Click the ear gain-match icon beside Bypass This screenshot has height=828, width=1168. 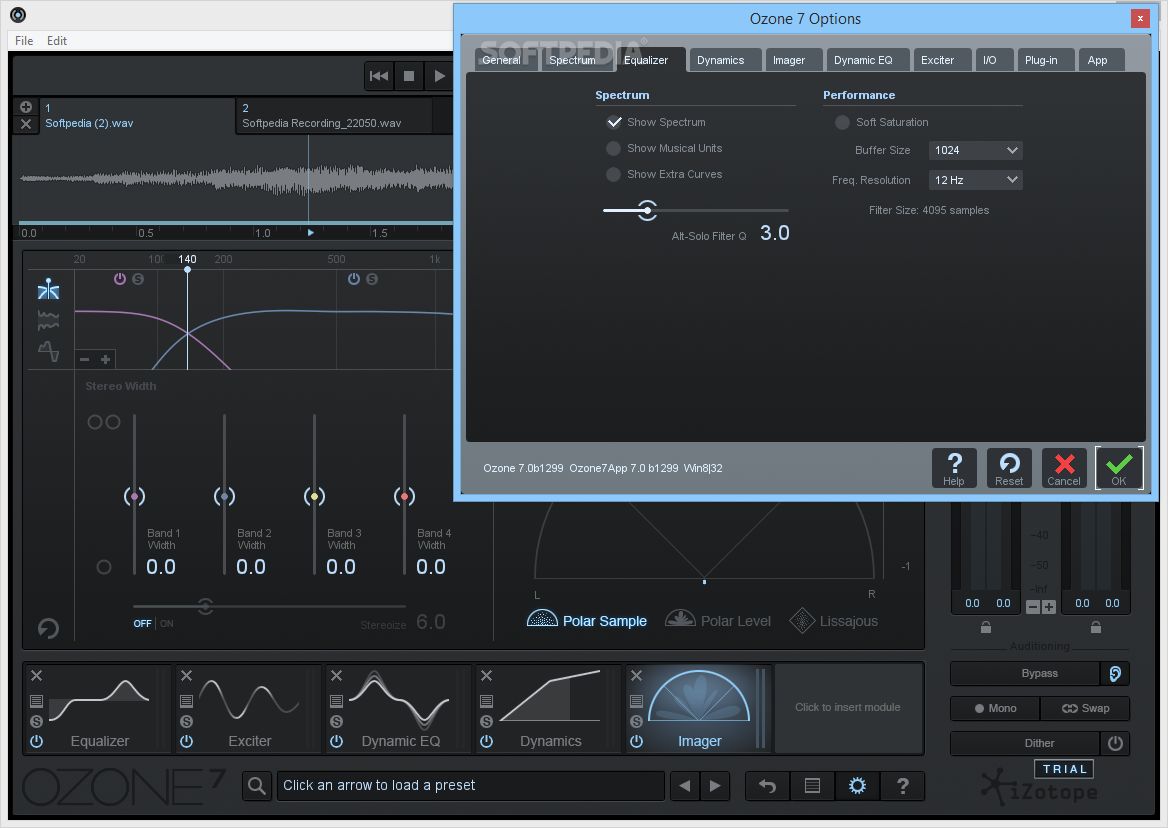1115,673
